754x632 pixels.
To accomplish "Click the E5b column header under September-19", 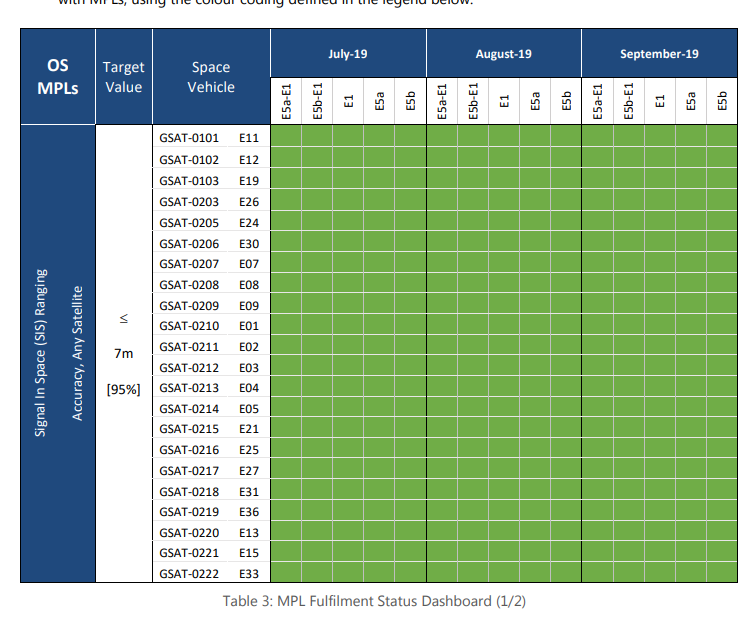I will click(x=722, y=101).
